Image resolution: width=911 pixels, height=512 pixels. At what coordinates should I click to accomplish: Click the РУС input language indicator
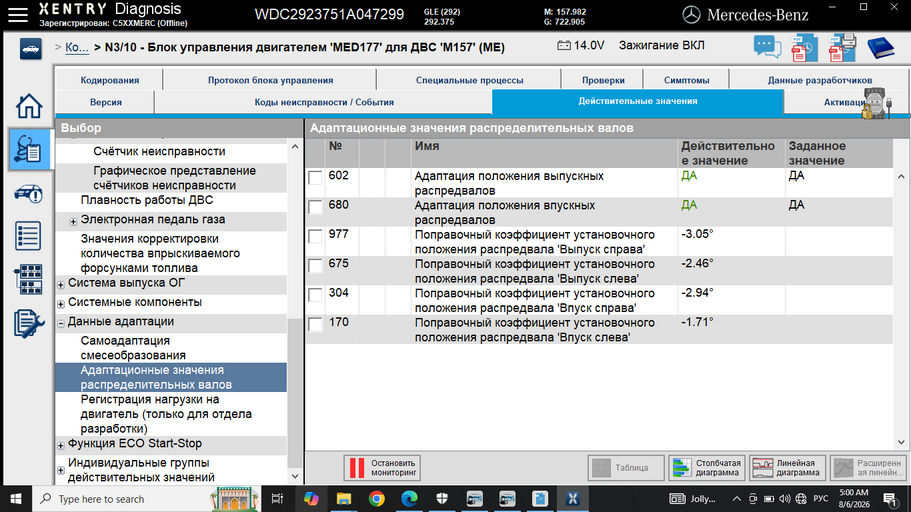point(820,499)
